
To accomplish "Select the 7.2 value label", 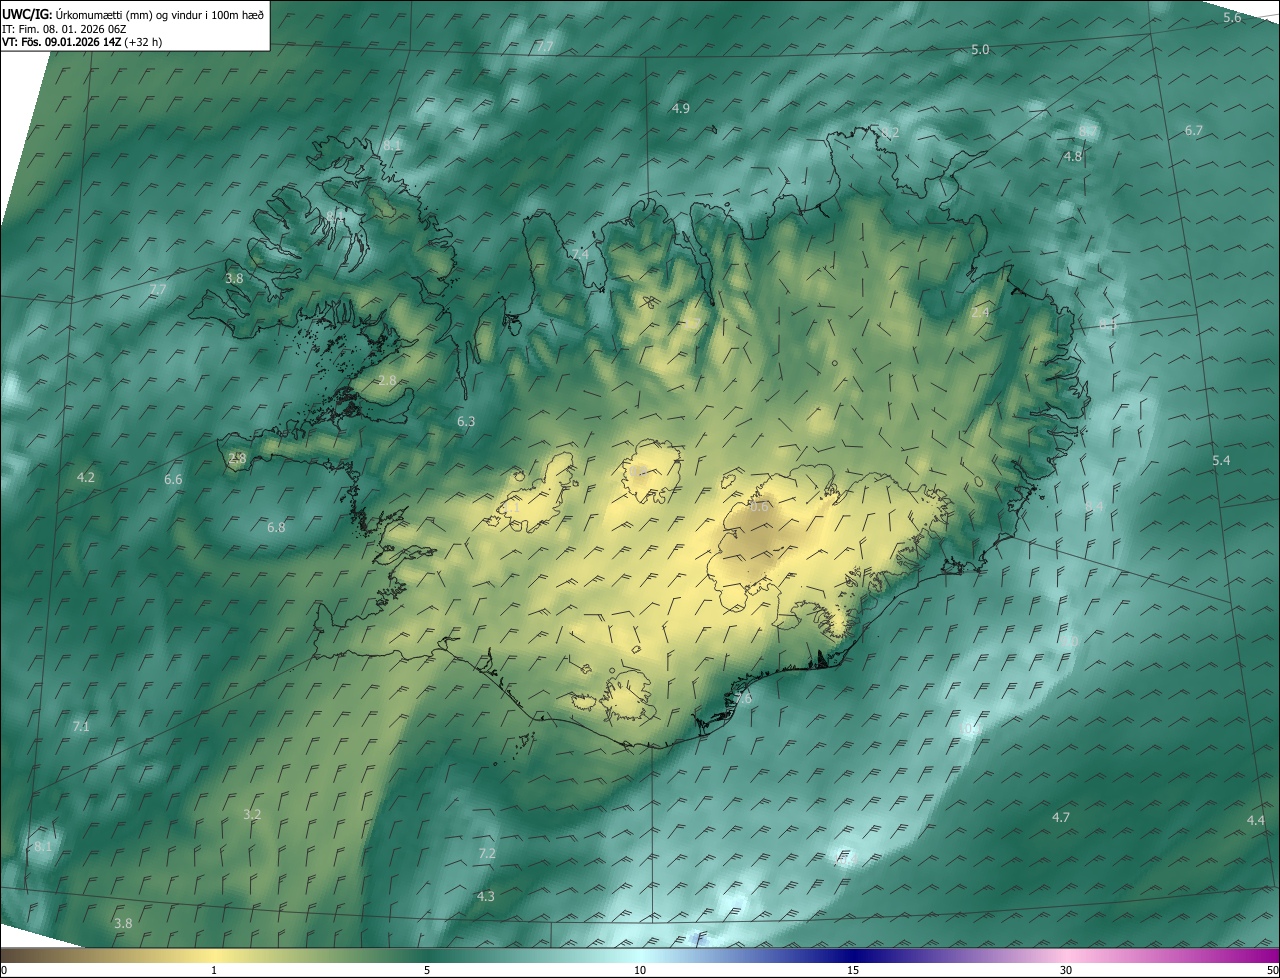I will point(487,854).
